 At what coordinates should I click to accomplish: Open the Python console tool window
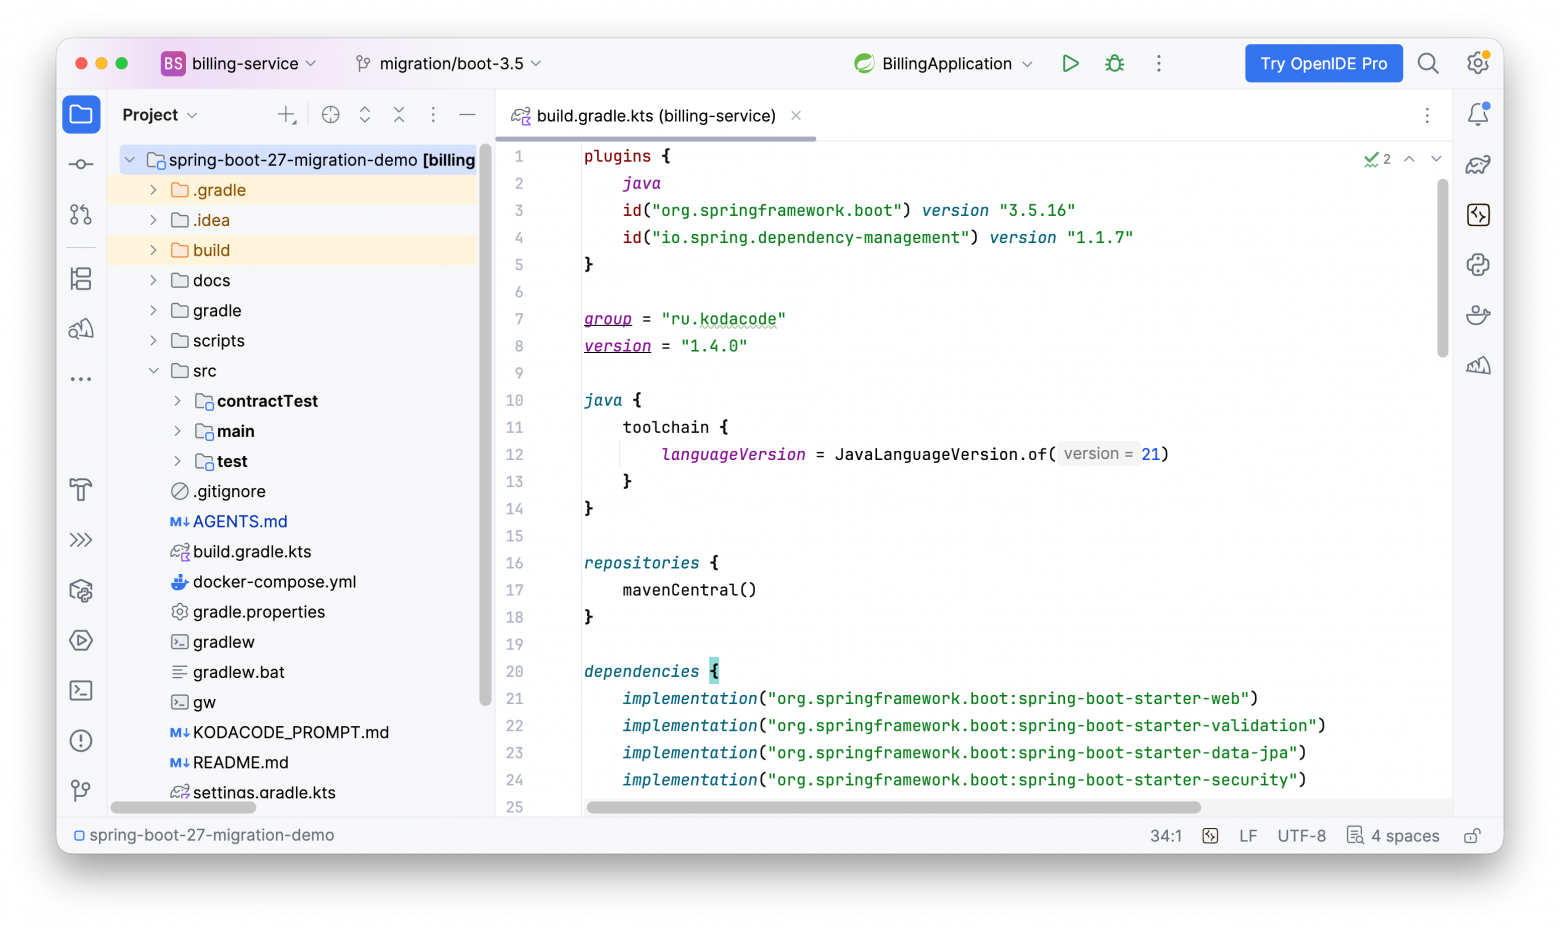(1478, 264)
